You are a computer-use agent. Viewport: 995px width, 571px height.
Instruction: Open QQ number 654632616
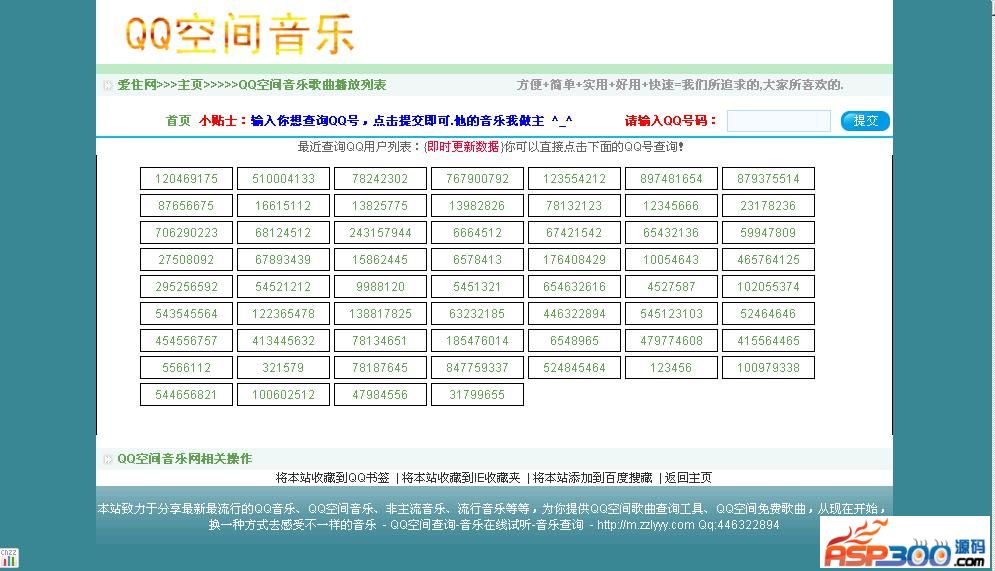pyautogui.click(x=575, y=287)
